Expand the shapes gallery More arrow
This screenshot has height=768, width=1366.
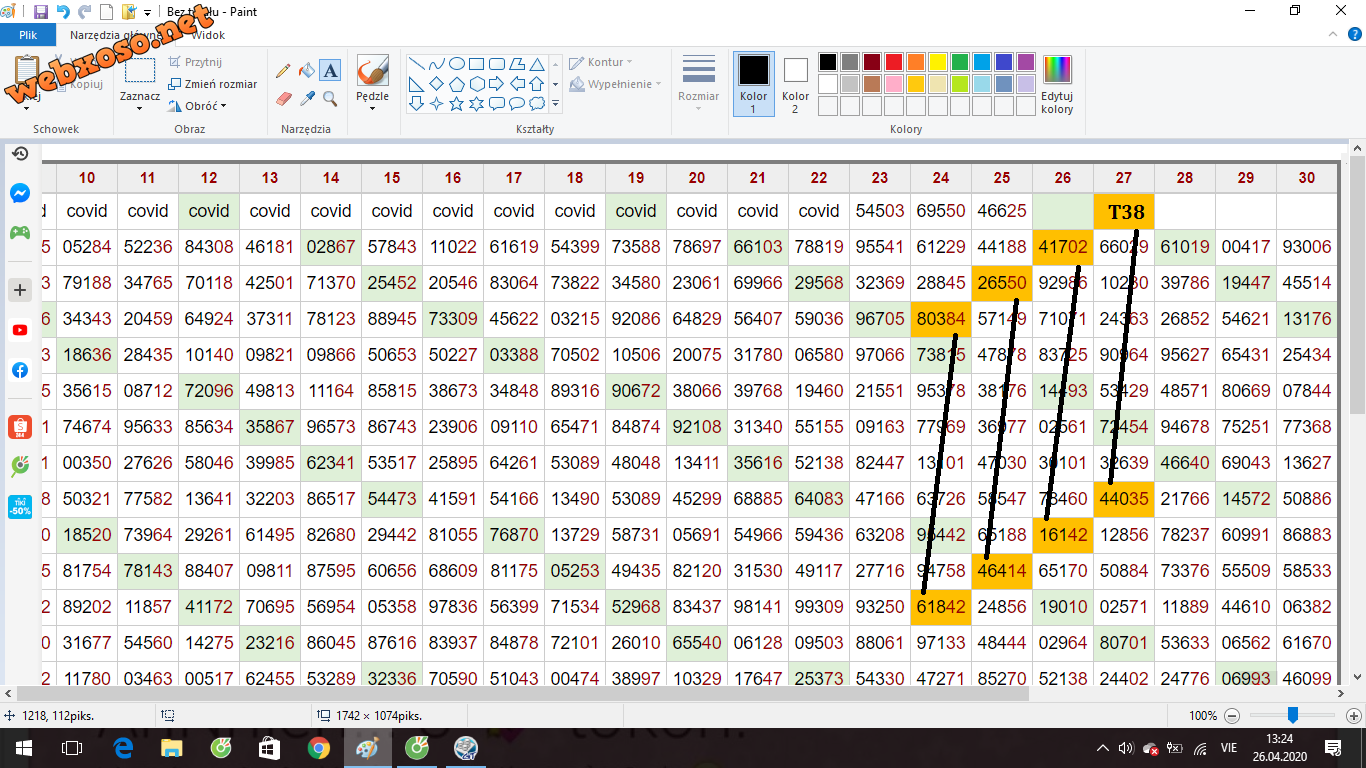tap(556, 103)
